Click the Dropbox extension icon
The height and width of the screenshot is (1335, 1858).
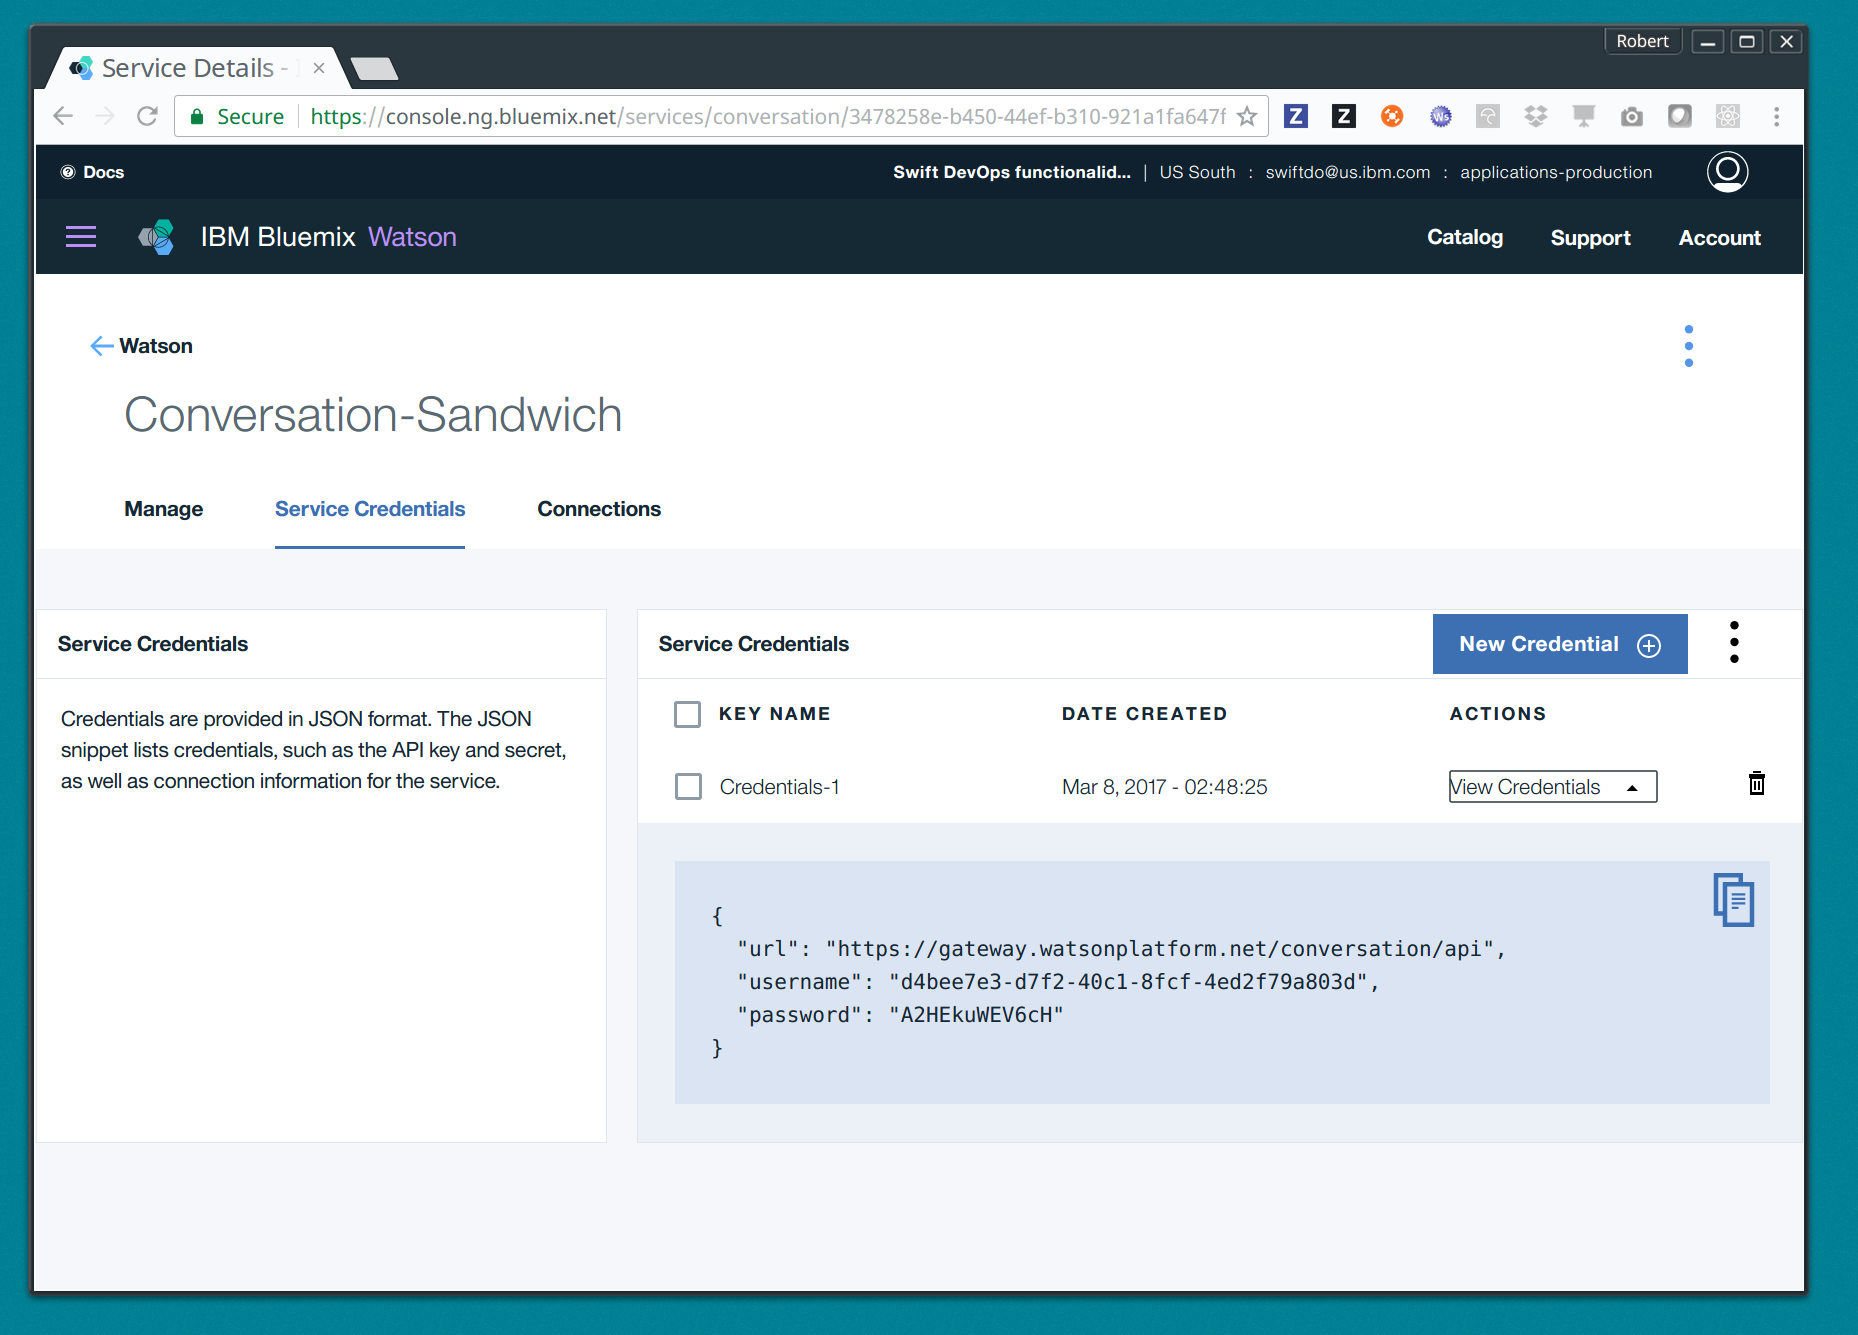pyautogui.click(x=1536, y=116)
